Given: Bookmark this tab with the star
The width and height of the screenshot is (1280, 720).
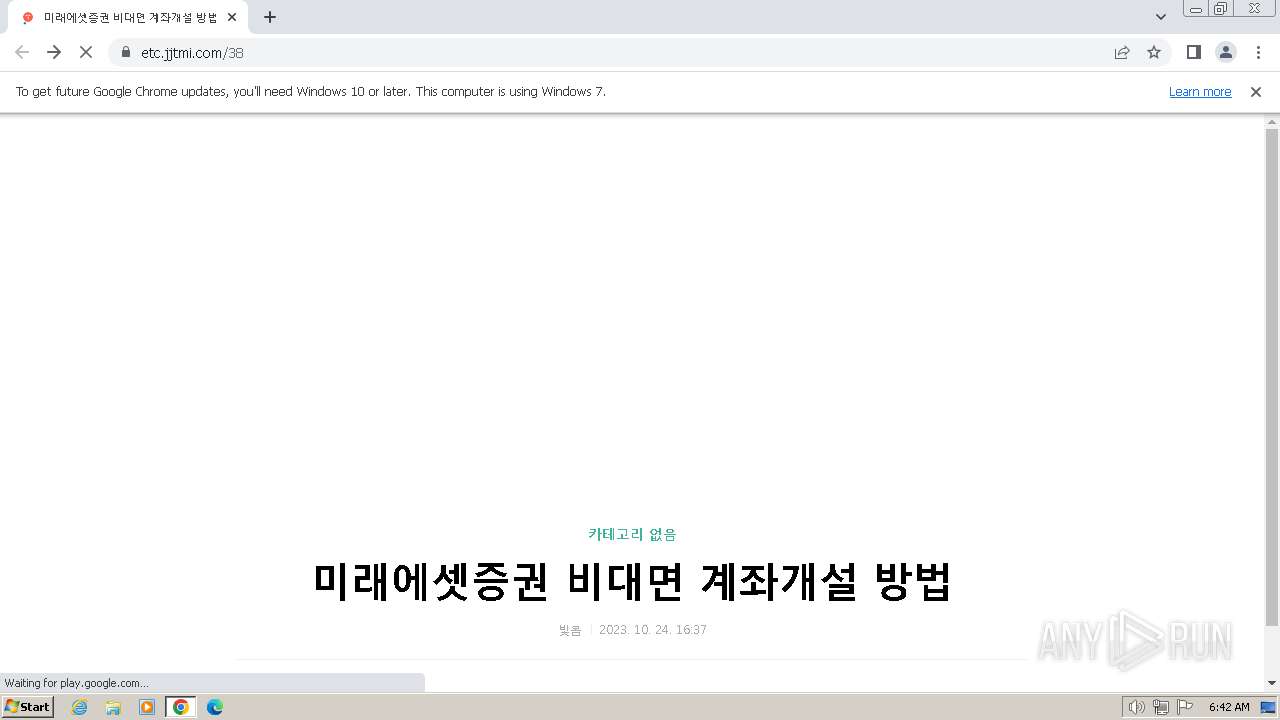Looking at the screenshot, I should (x=1154, y=52).
